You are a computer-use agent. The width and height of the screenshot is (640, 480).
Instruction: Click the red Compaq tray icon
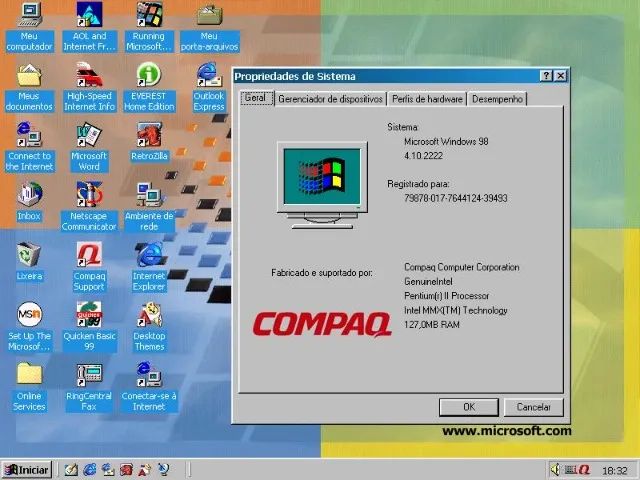(x=584, y=469)
